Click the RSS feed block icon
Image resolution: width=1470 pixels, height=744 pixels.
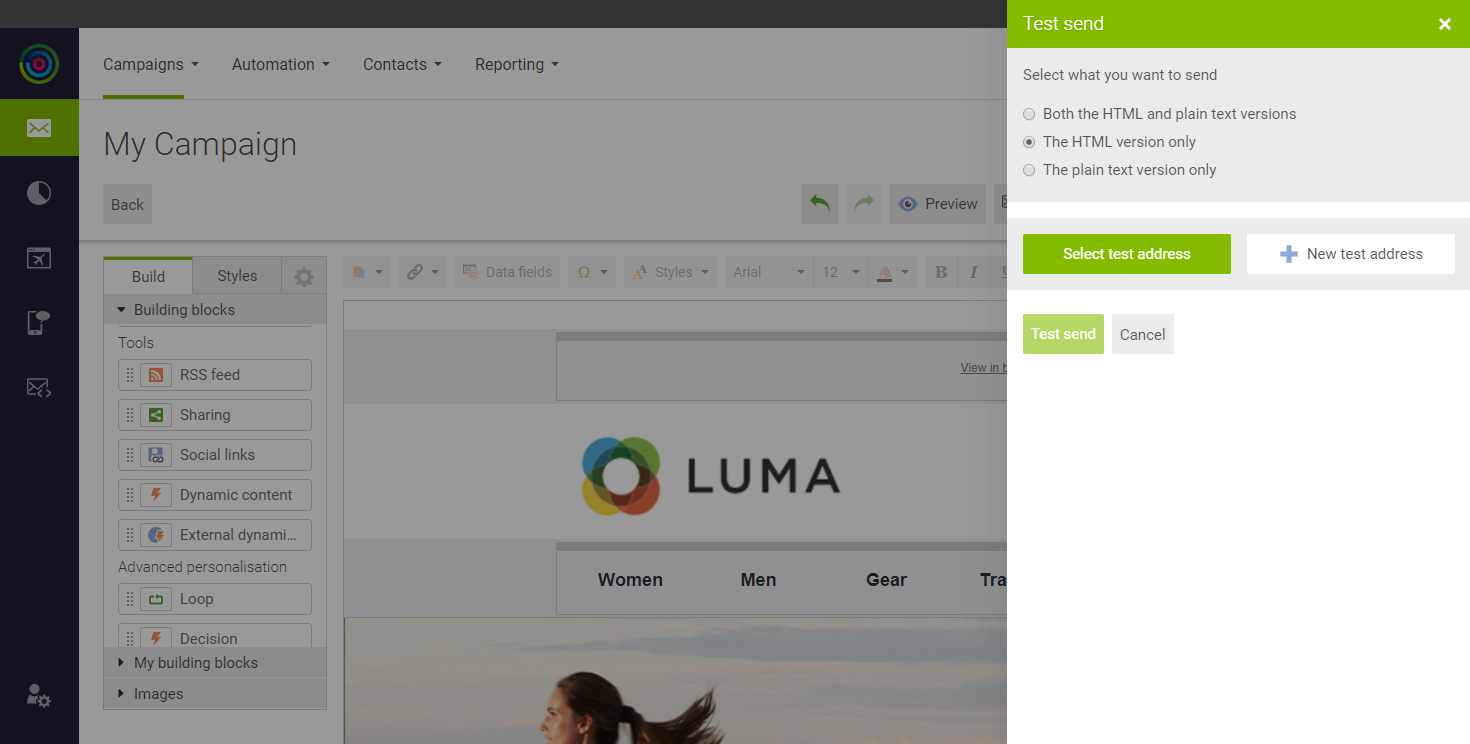(x=156, y=375)
